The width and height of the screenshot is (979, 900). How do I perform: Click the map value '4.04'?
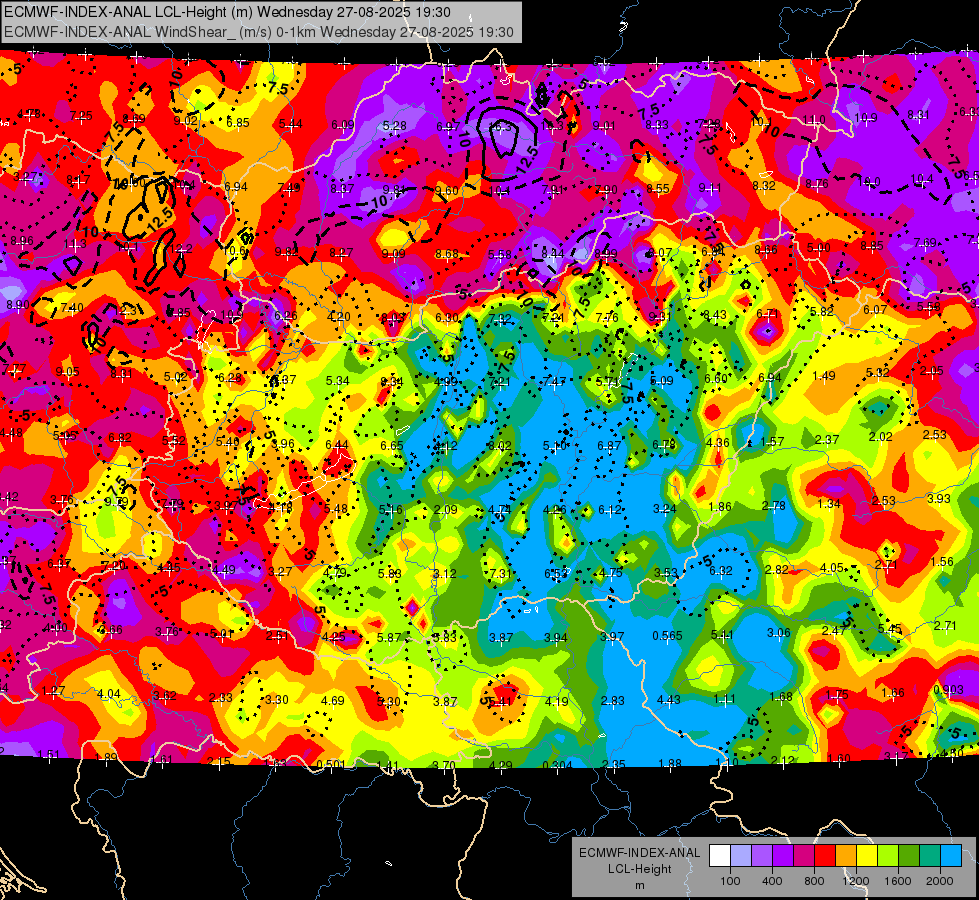(x=109, y=694)
